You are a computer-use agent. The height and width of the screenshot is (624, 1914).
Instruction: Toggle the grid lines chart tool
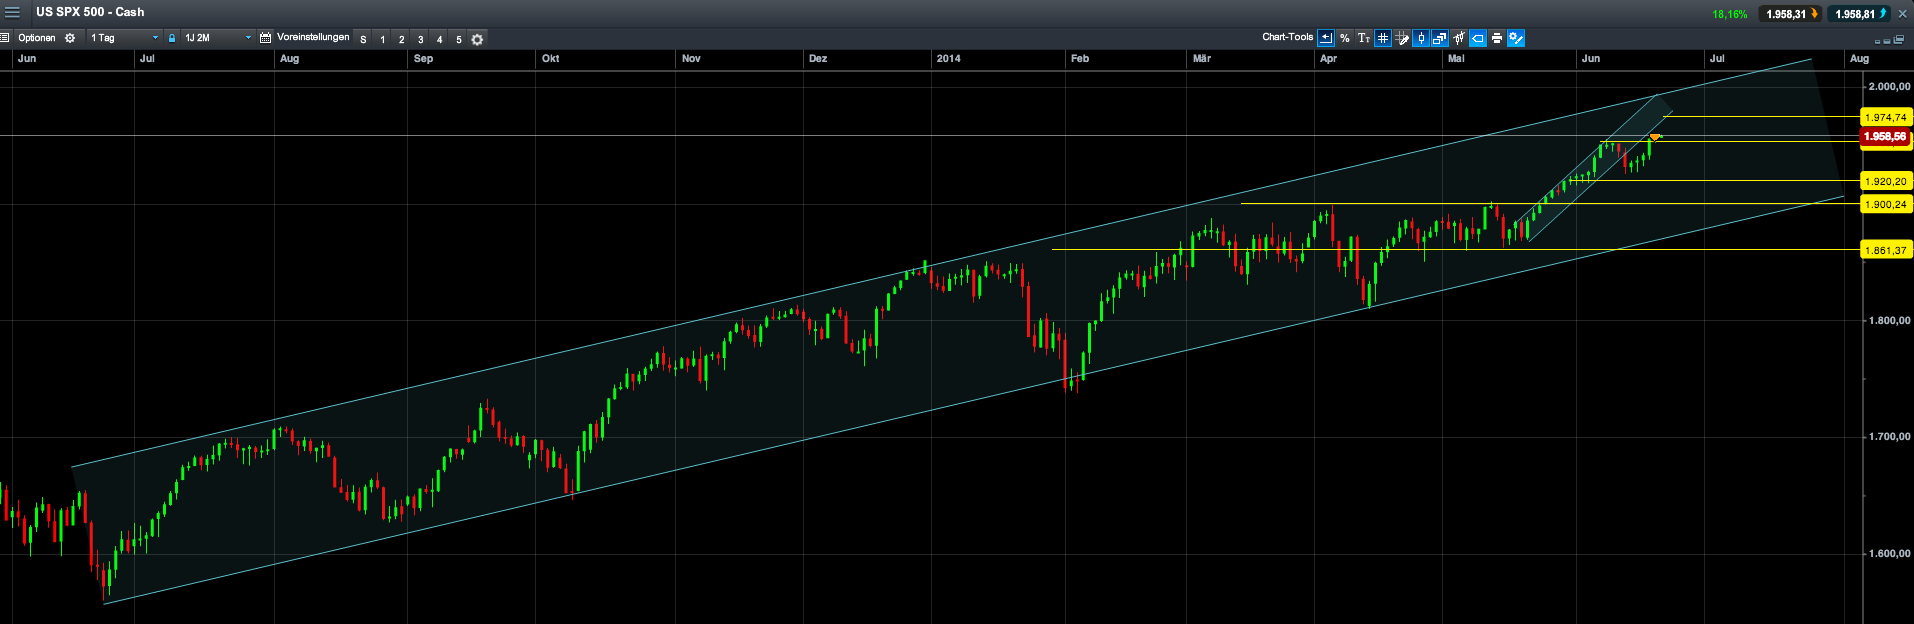click(x=1383, y=38)
